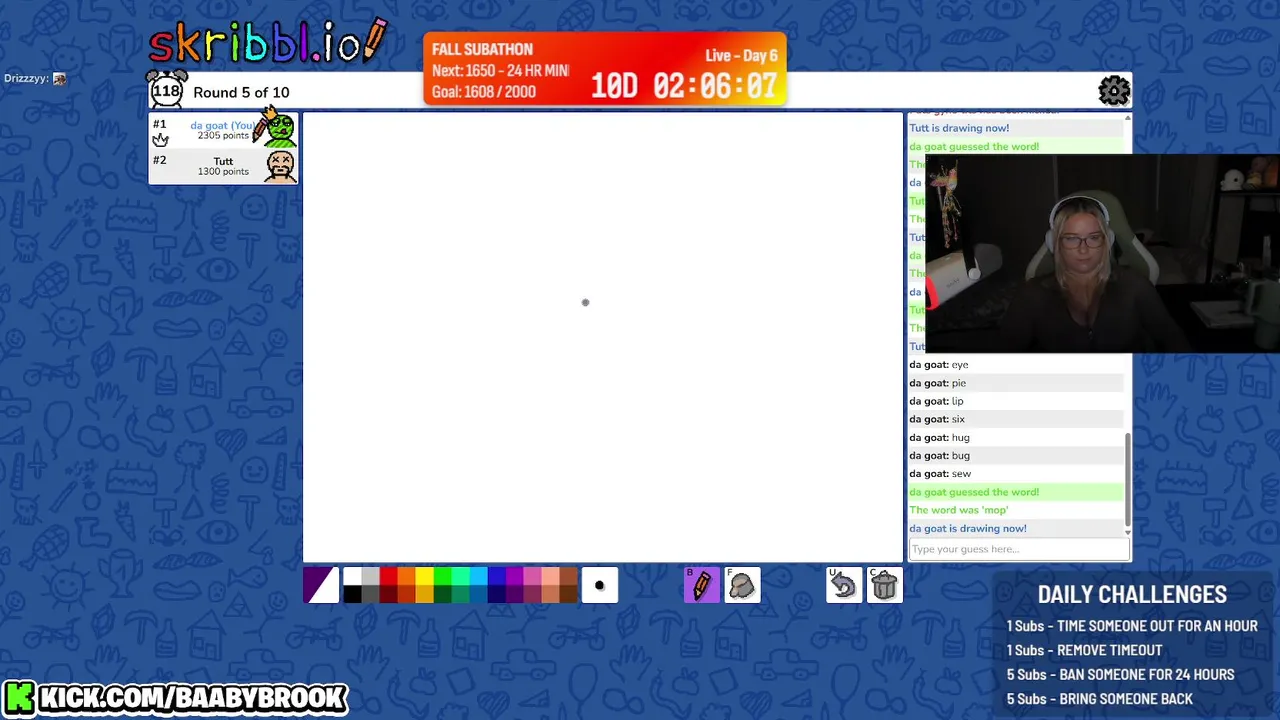This screenshot has width=1280, height=720.
Task: Click the streamer webcam overlay
Action: [1102, 253]
